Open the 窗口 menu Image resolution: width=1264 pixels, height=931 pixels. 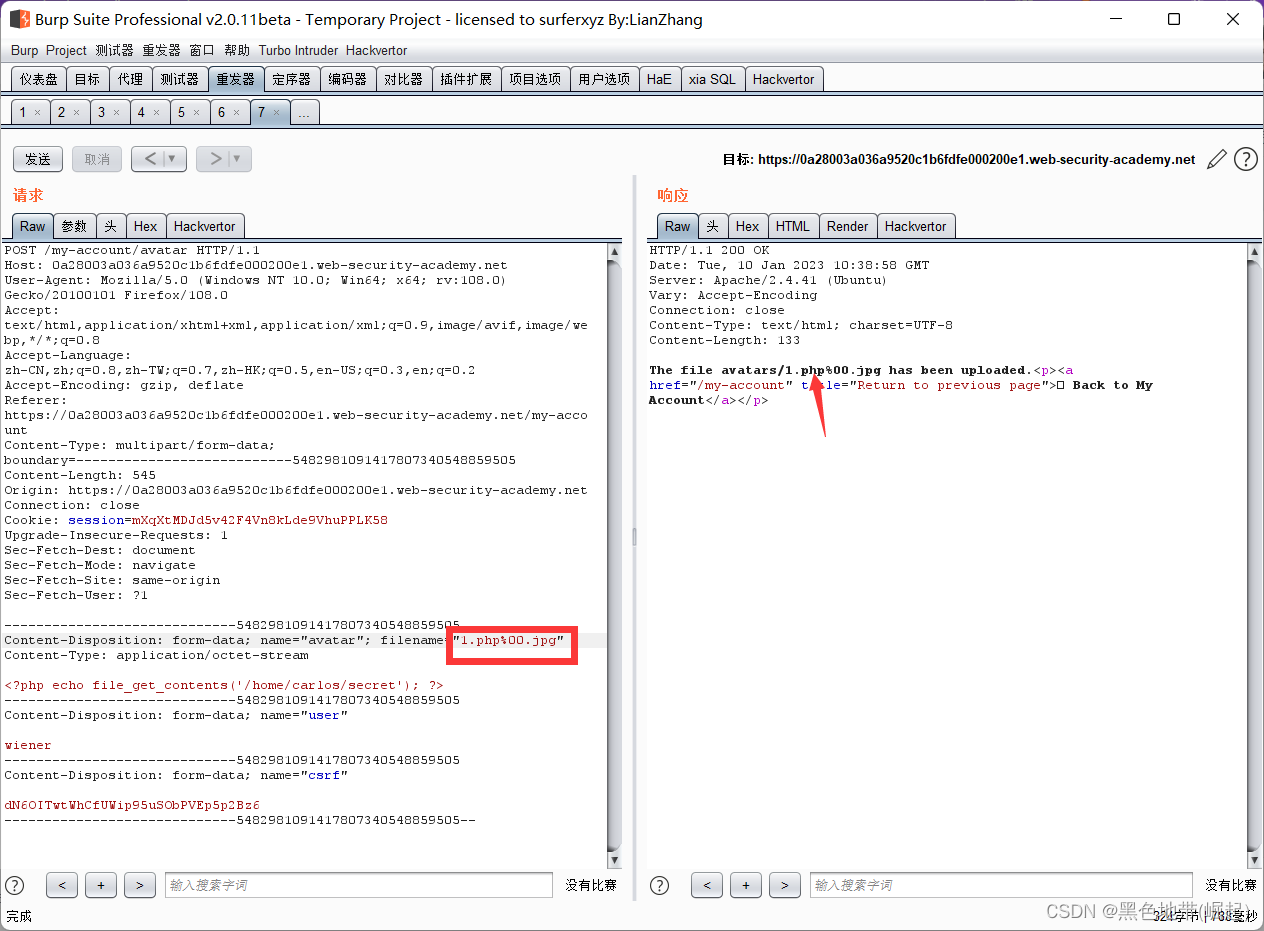[202, 50]
